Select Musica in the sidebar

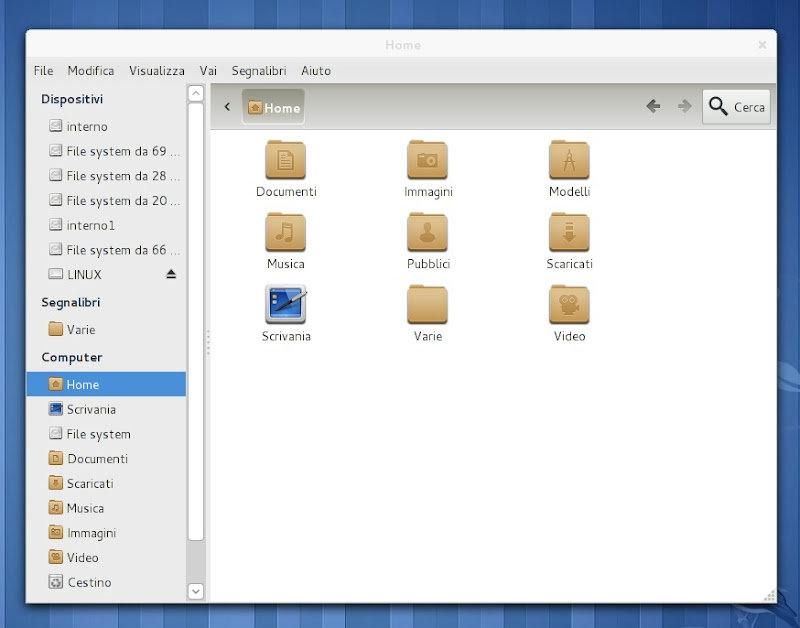(x=106, y=508)
